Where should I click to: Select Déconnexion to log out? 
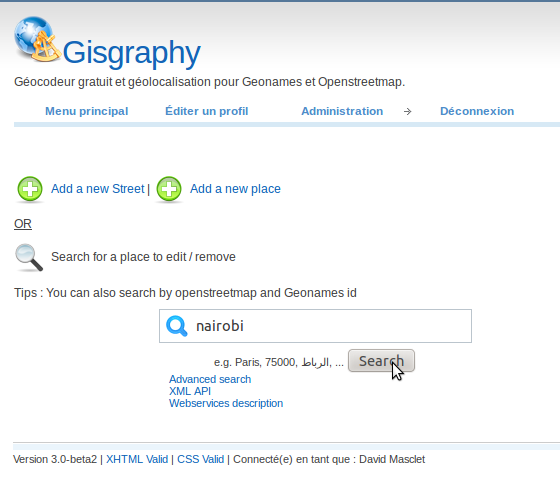tap(477, 111)
